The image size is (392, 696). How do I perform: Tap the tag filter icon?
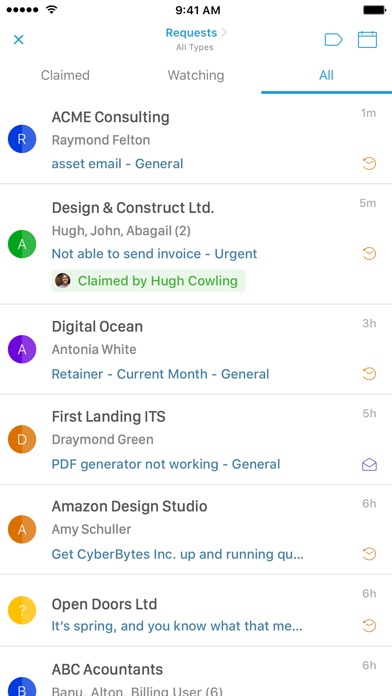333,40
